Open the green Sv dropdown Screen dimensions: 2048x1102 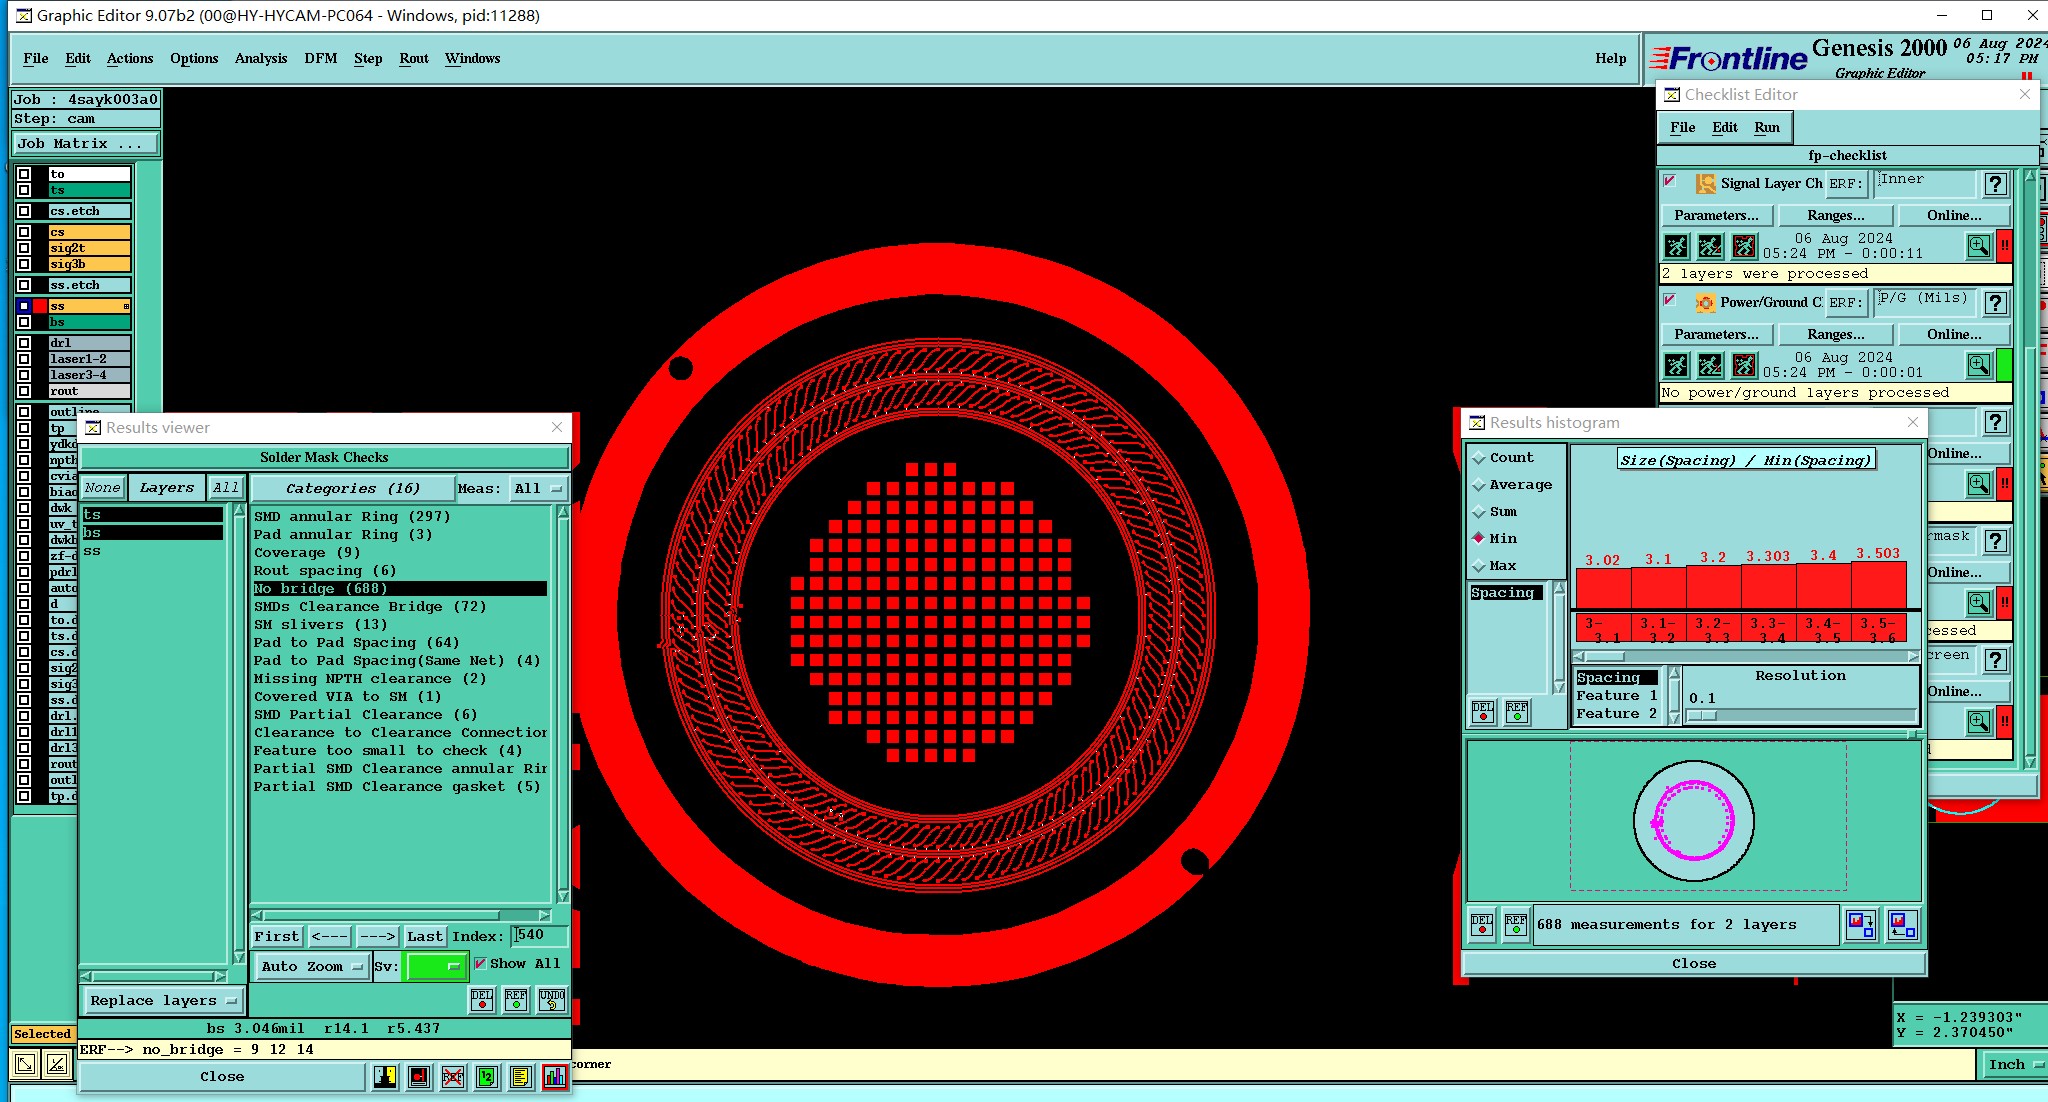tap(436, 966)
